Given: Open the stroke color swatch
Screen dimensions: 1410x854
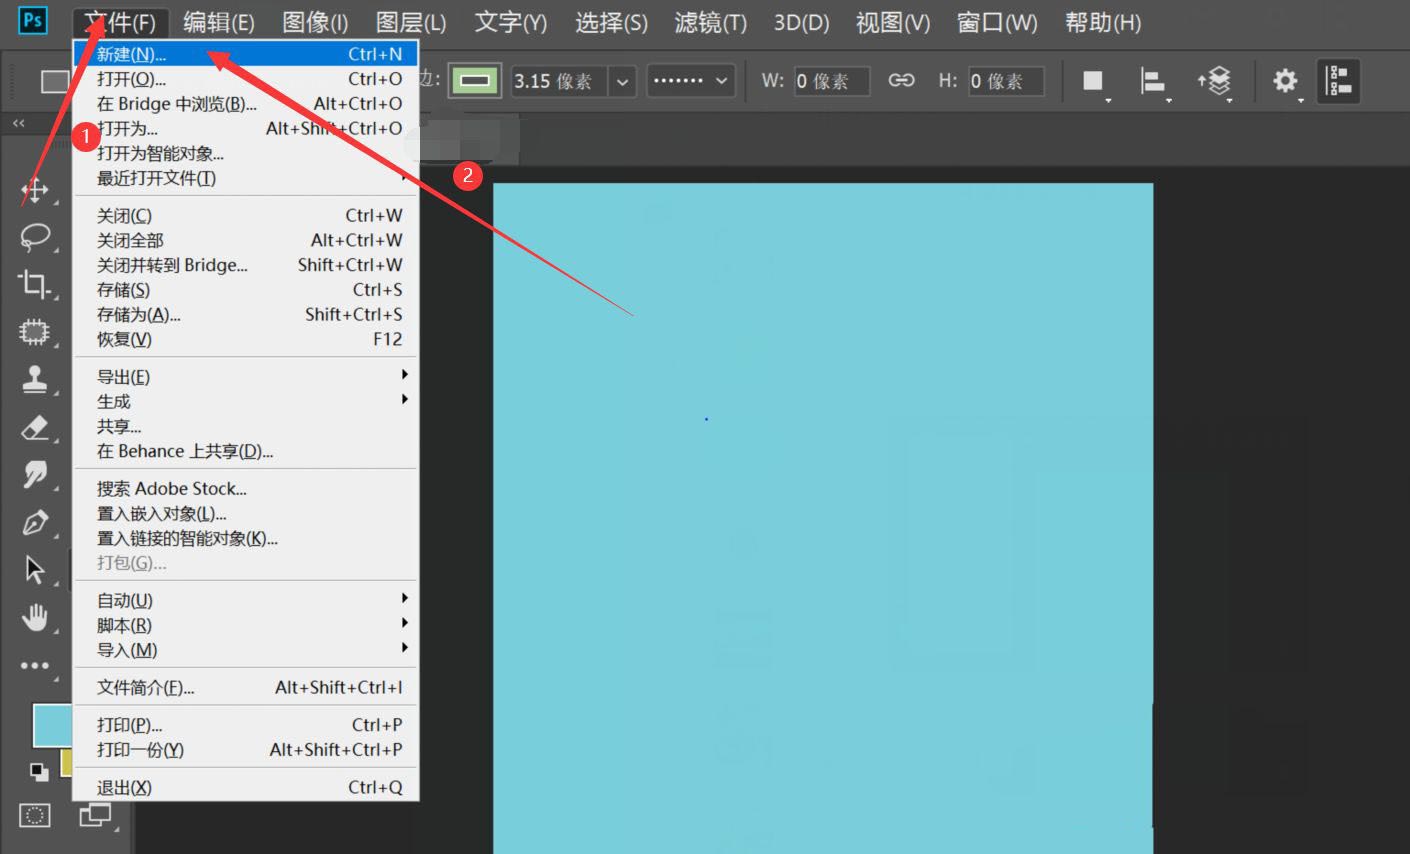Looking at the screenshot, I should (x=475, y=81).
